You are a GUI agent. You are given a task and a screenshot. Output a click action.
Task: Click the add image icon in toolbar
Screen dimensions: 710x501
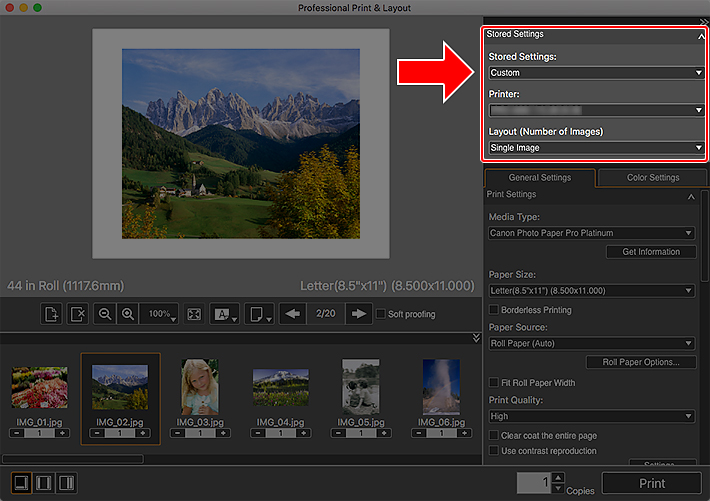coord(52,314)
